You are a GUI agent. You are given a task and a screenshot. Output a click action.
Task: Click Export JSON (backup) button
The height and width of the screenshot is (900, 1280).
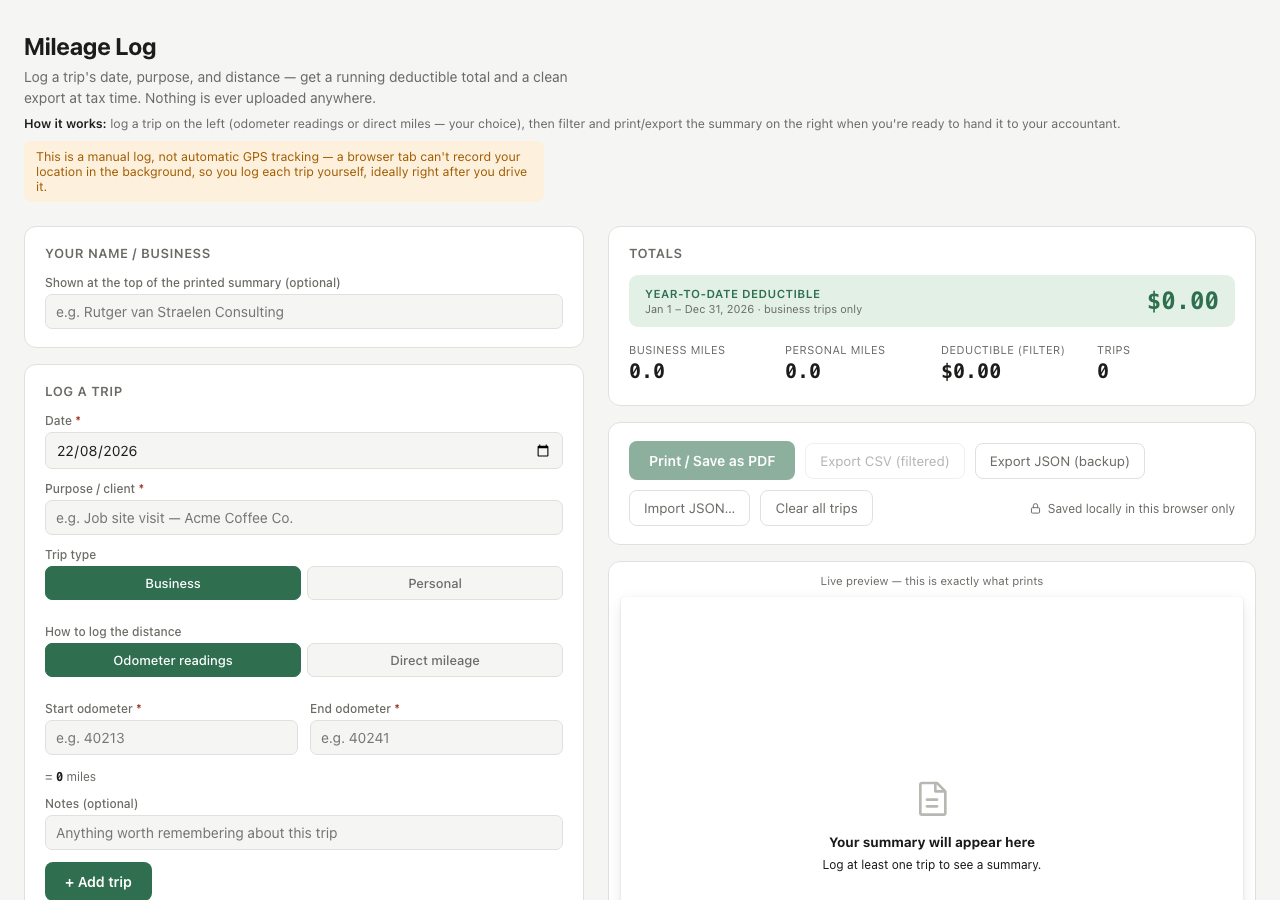click(1060, 461)
